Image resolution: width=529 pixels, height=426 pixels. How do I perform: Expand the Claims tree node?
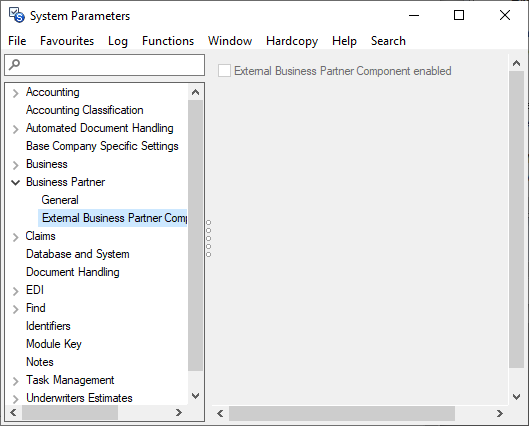(15, 237)
